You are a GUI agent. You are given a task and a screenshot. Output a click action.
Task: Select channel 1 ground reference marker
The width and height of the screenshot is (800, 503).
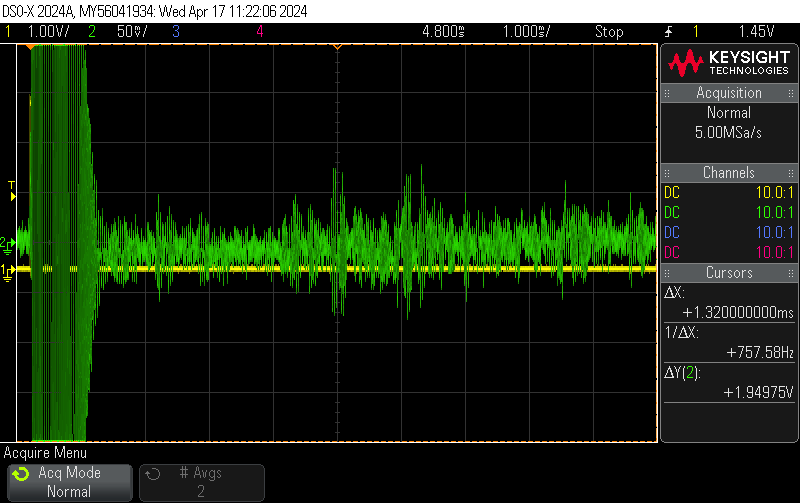coord(7,271)
